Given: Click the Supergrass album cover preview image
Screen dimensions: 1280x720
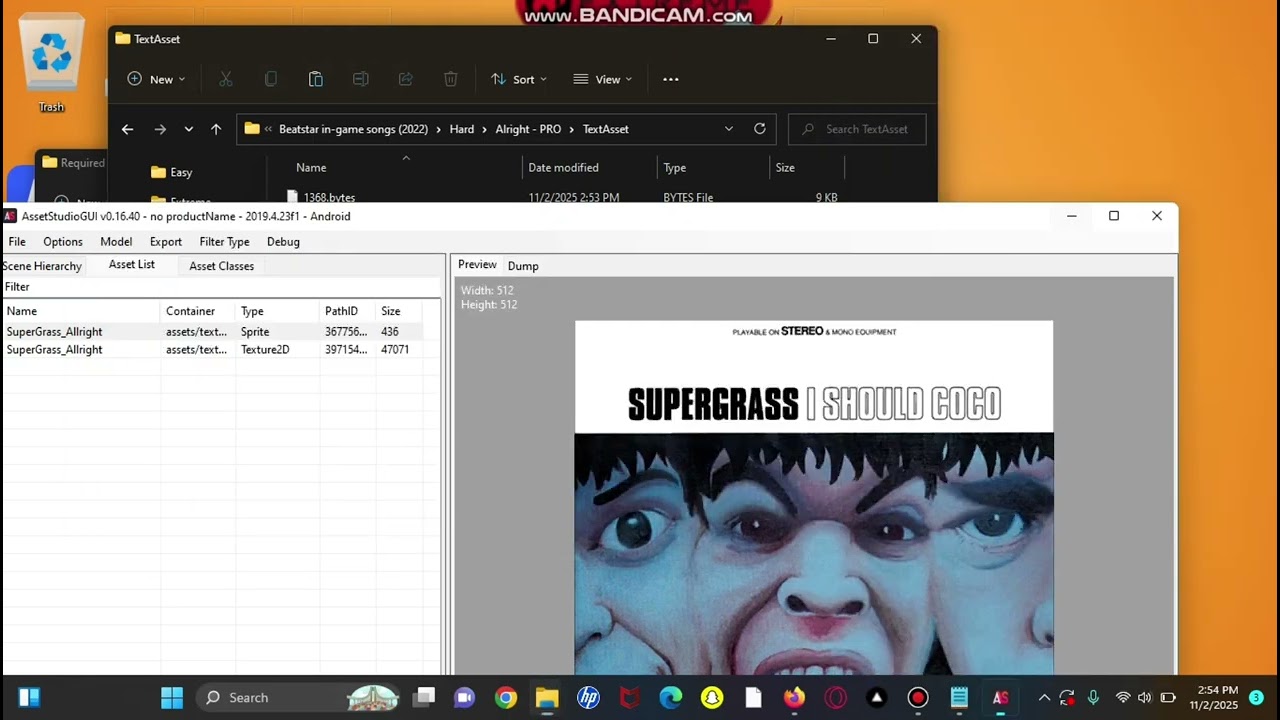Looking at the screenshot, I should click(814, 497).
